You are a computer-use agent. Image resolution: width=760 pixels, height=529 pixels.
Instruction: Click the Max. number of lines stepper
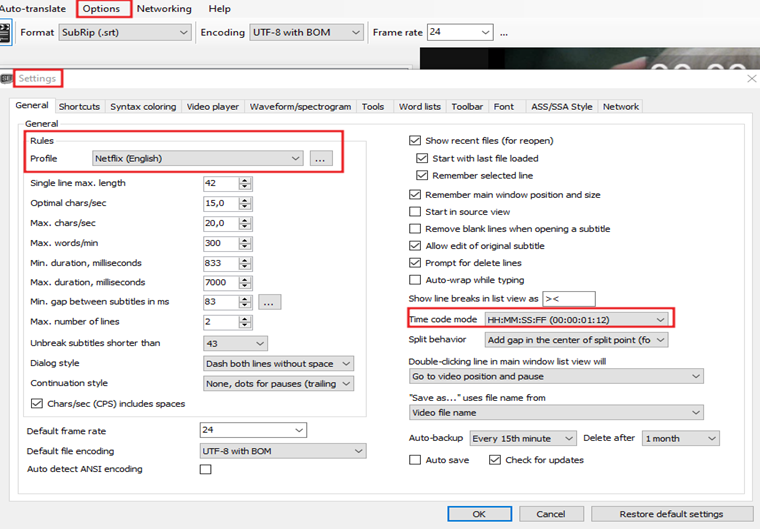[245, 322]
